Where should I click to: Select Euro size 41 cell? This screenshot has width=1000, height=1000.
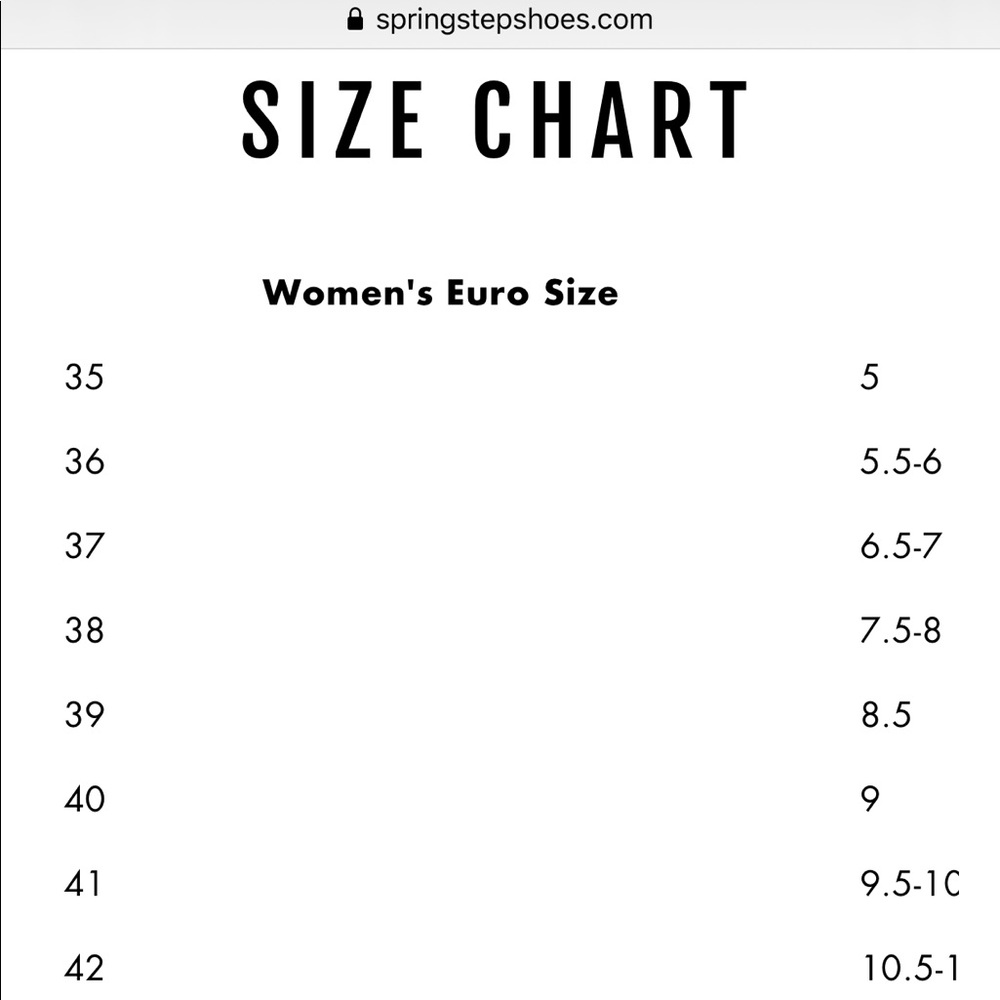(83, 884)
